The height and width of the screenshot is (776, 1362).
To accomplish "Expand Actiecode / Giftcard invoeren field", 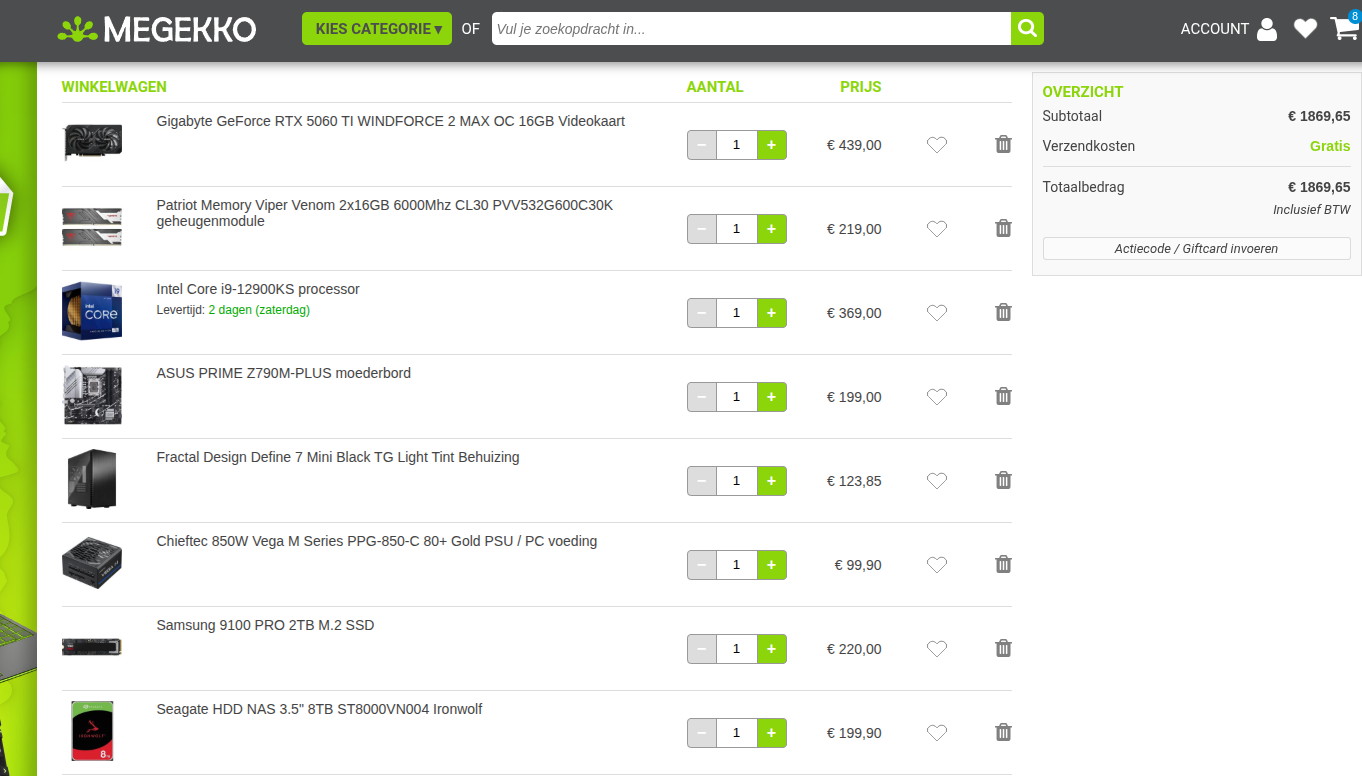I will coord(1196,249).
